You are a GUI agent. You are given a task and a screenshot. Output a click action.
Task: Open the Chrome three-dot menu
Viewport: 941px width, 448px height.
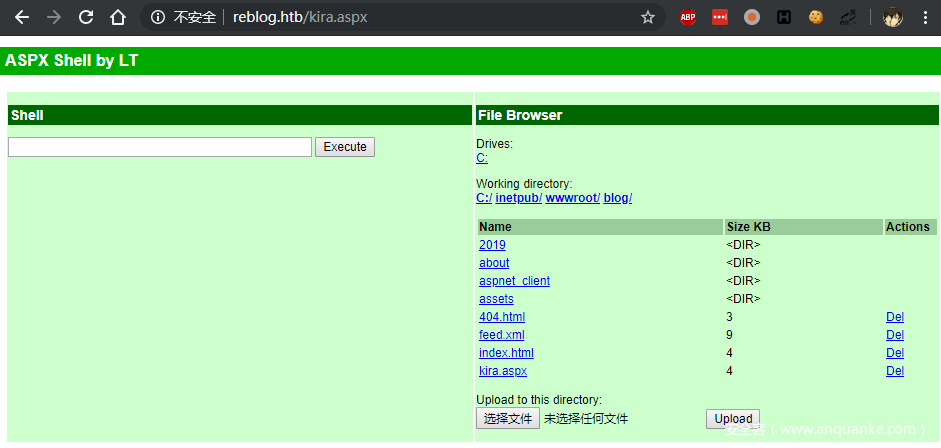point(925,17)
